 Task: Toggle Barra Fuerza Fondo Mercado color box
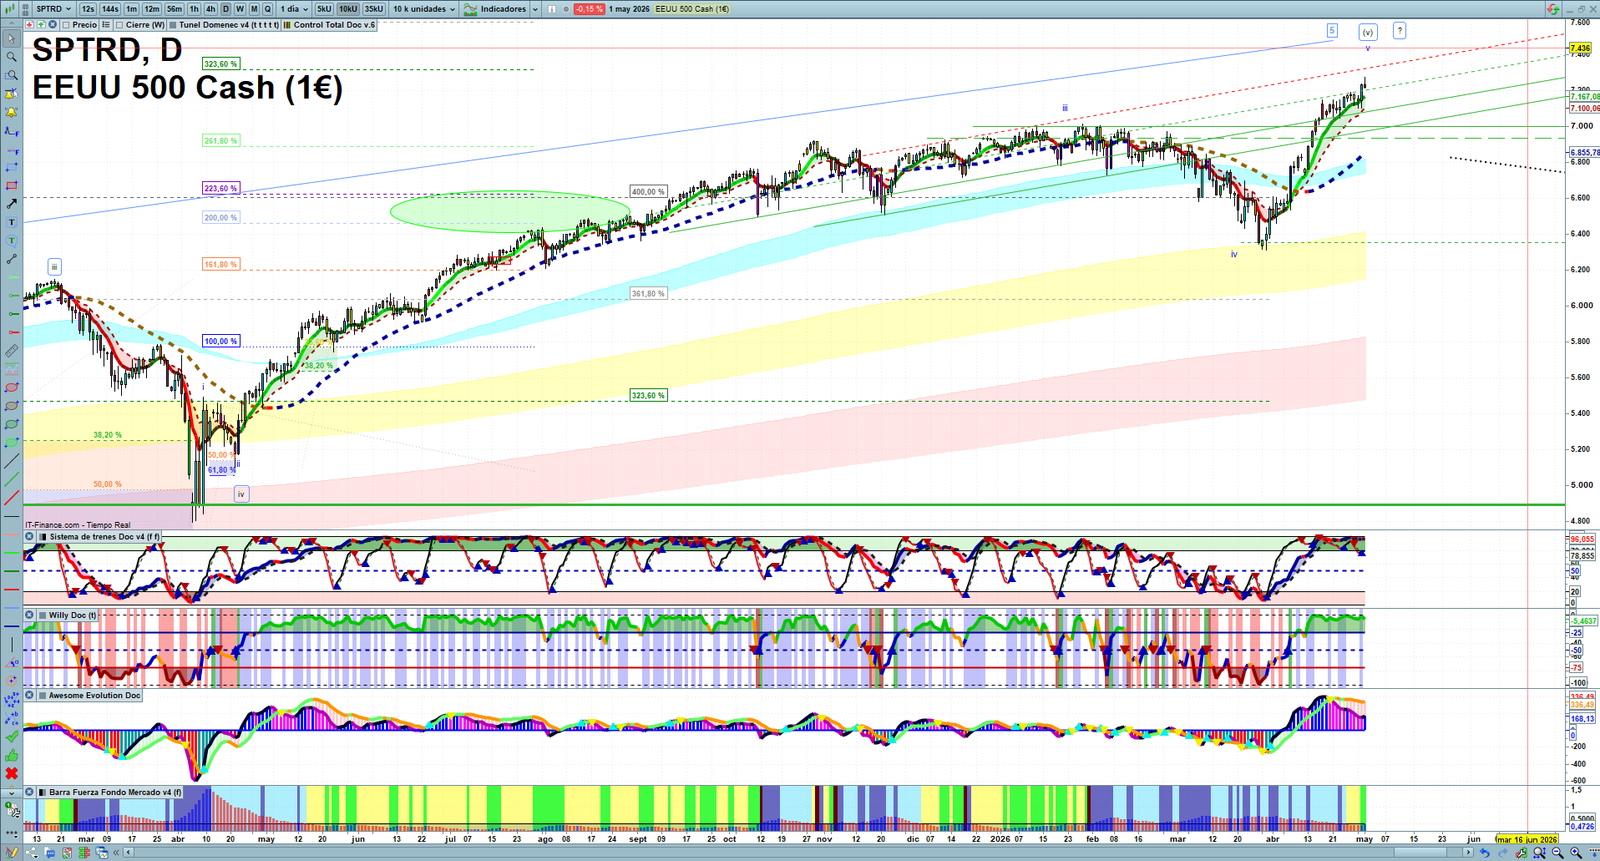(x=42, y=792)
